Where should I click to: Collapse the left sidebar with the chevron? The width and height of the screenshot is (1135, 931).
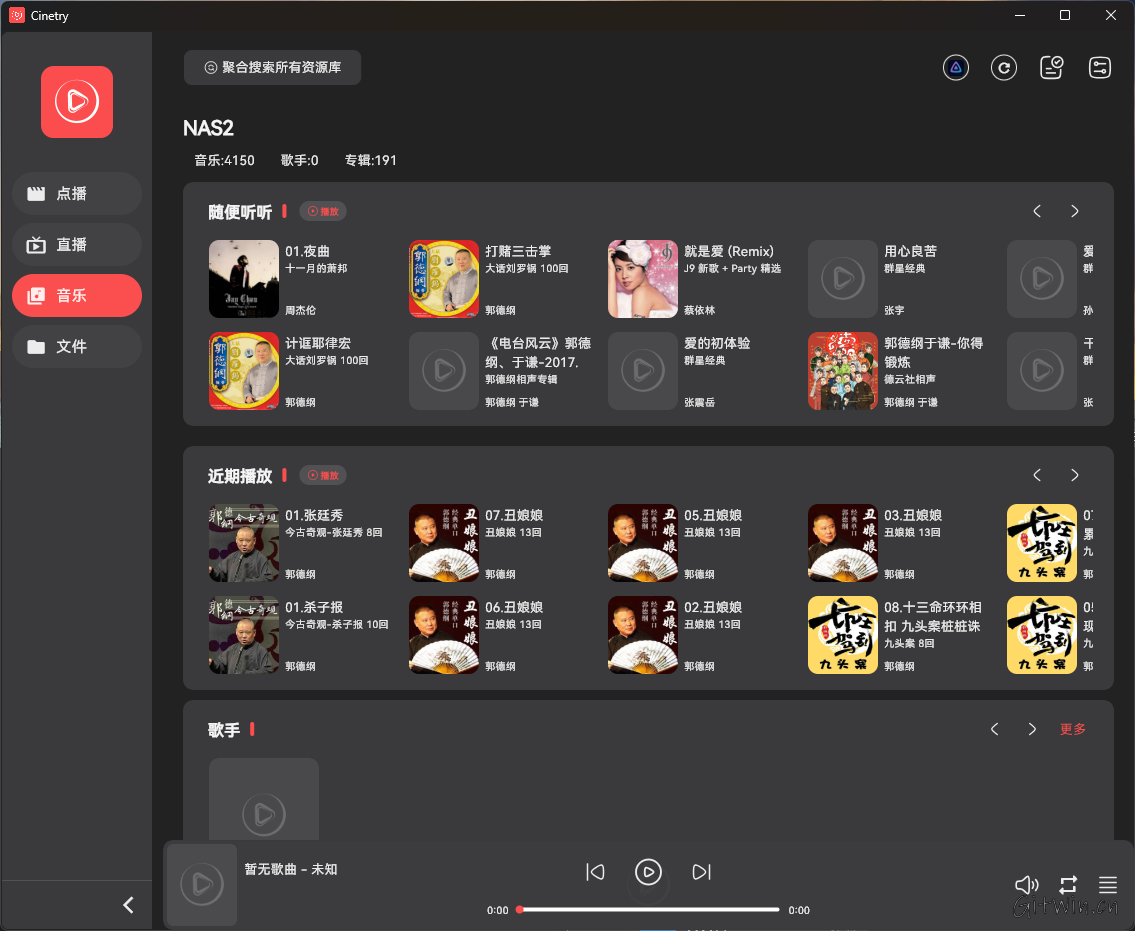coord(128,905)
